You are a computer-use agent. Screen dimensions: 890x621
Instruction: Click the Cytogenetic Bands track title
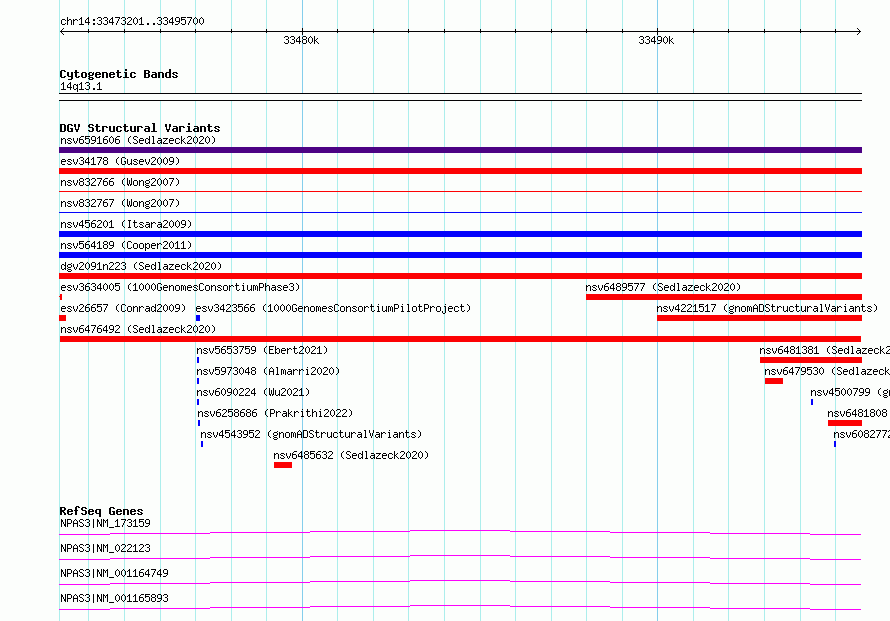pos(119,74)
